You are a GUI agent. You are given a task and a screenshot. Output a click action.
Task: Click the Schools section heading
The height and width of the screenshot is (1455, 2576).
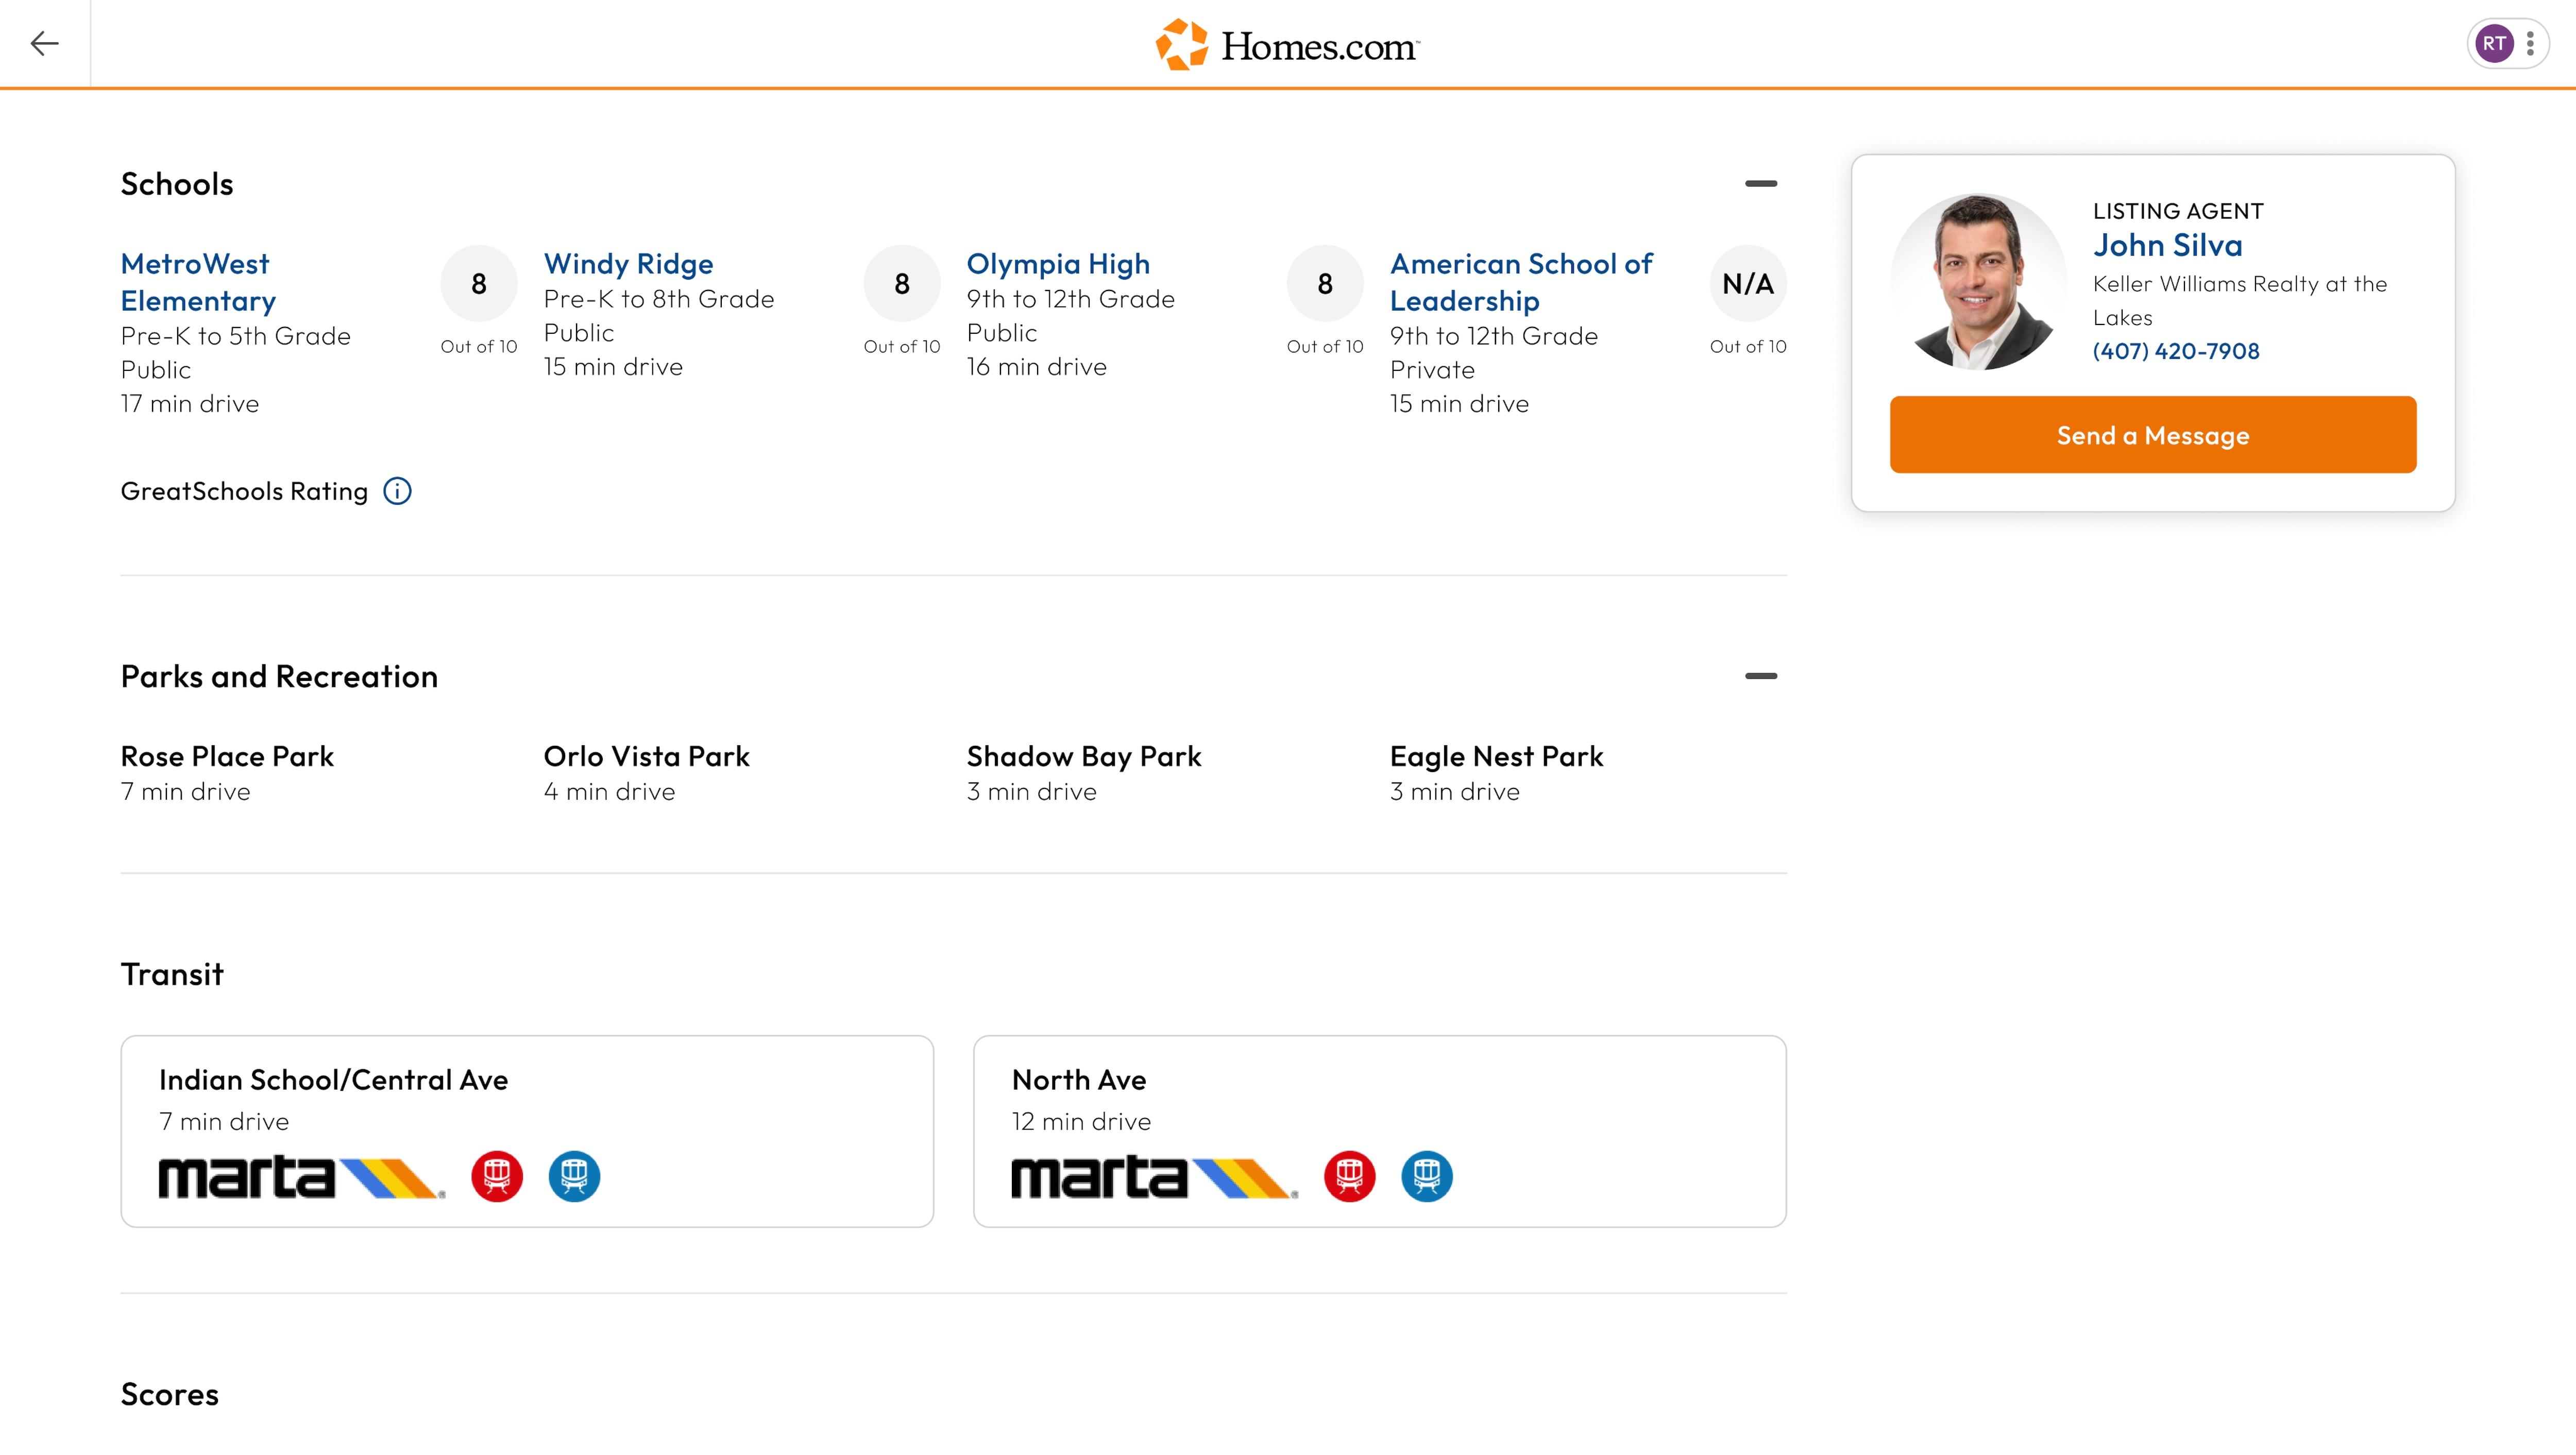pos(177,184)
